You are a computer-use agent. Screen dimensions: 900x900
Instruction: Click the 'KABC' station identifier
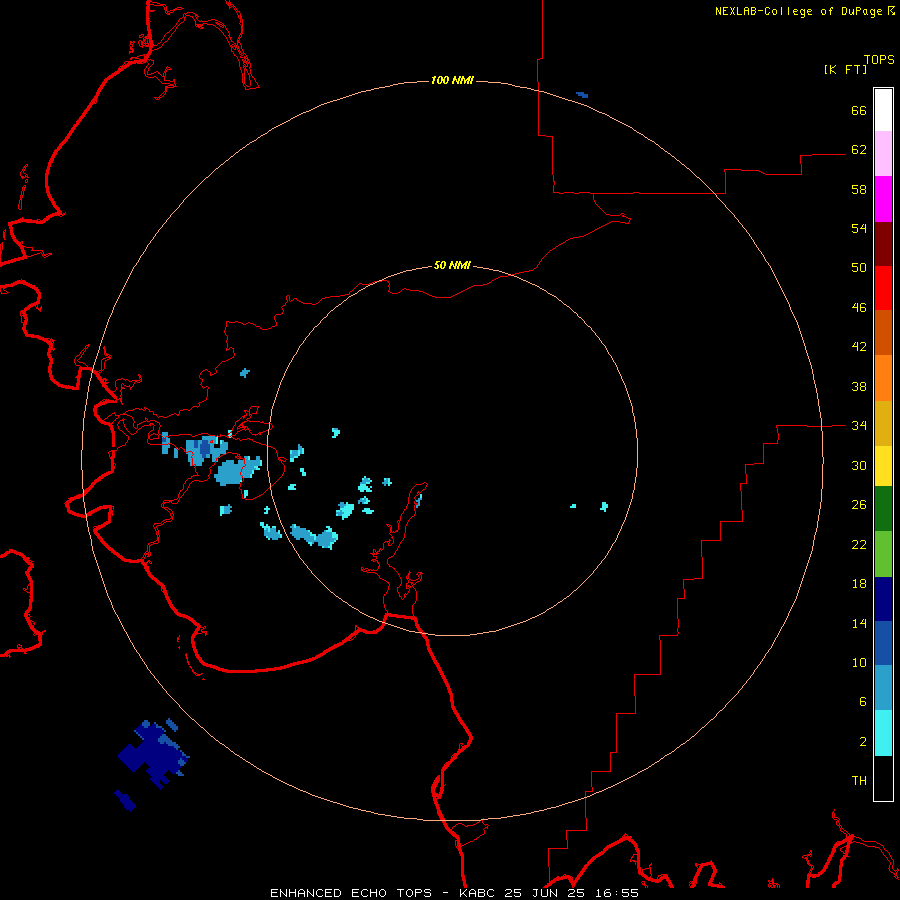point(478,893)
